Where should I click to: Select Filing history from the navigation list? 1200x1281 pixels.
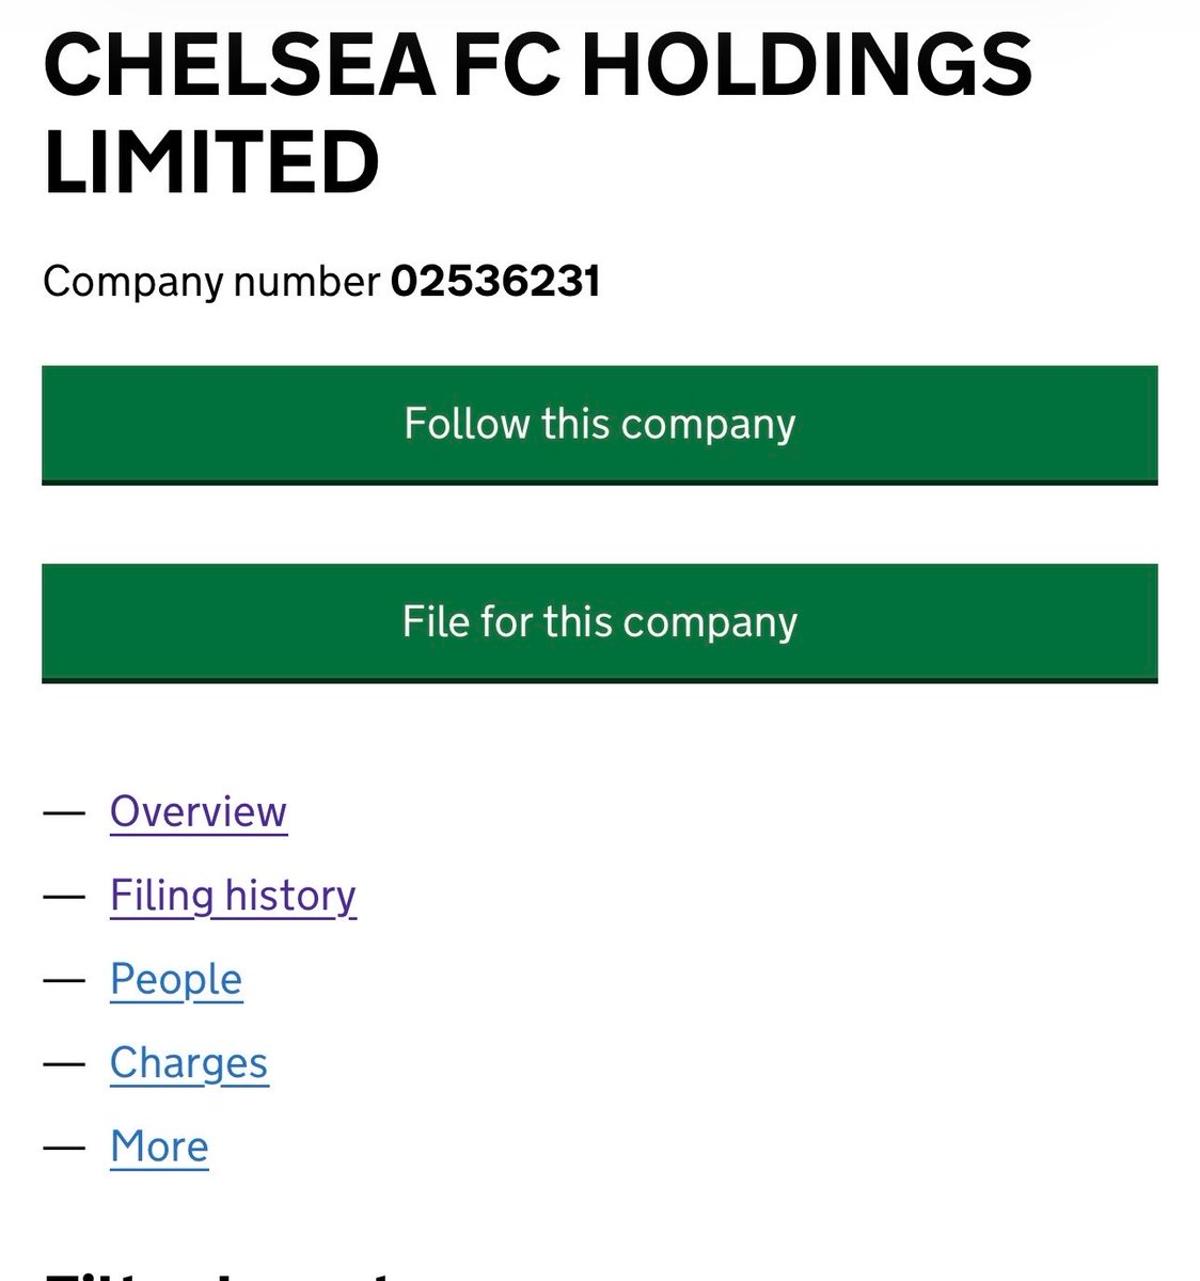233,895
